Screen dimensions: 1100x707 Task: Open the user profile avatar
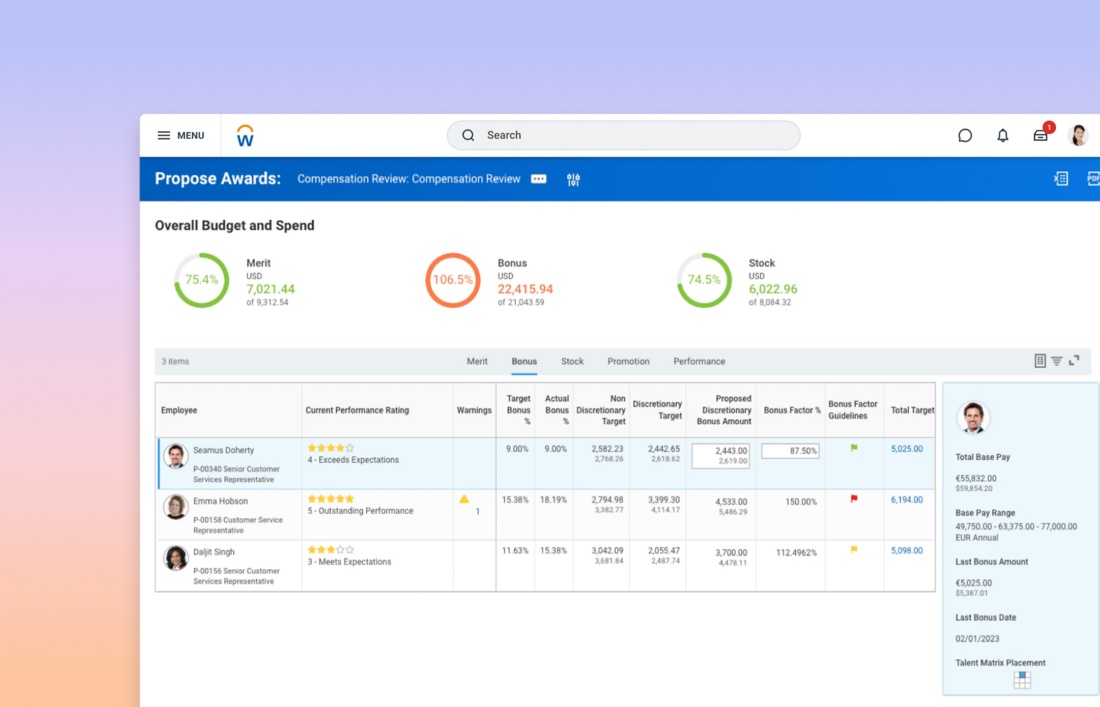pyautogui.click(x=1078, y=136)
